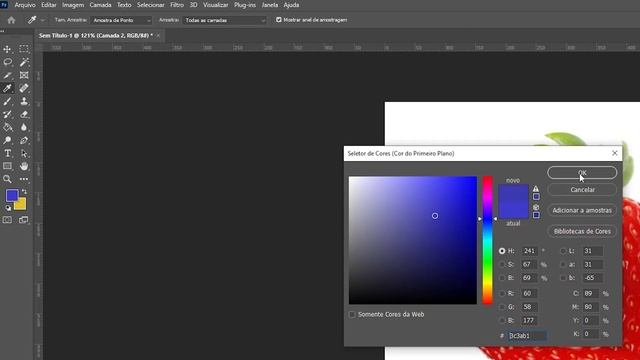Click the Cancelar button

point(582,190)
